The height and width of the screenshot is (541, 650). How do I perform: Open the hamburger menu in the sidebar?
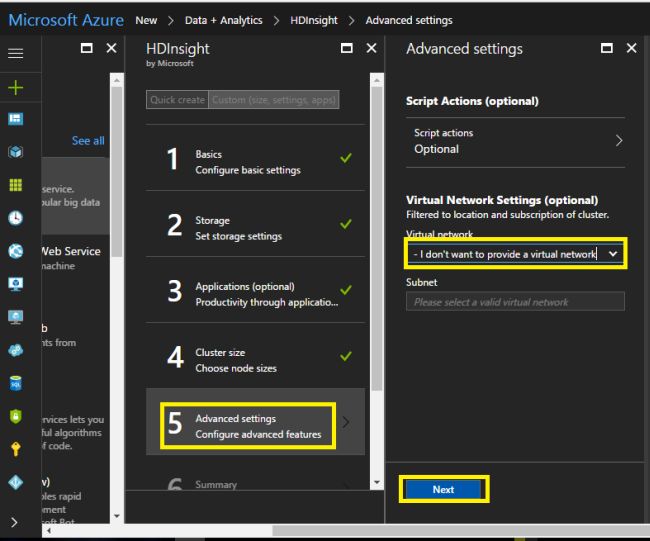click(15, 53)
